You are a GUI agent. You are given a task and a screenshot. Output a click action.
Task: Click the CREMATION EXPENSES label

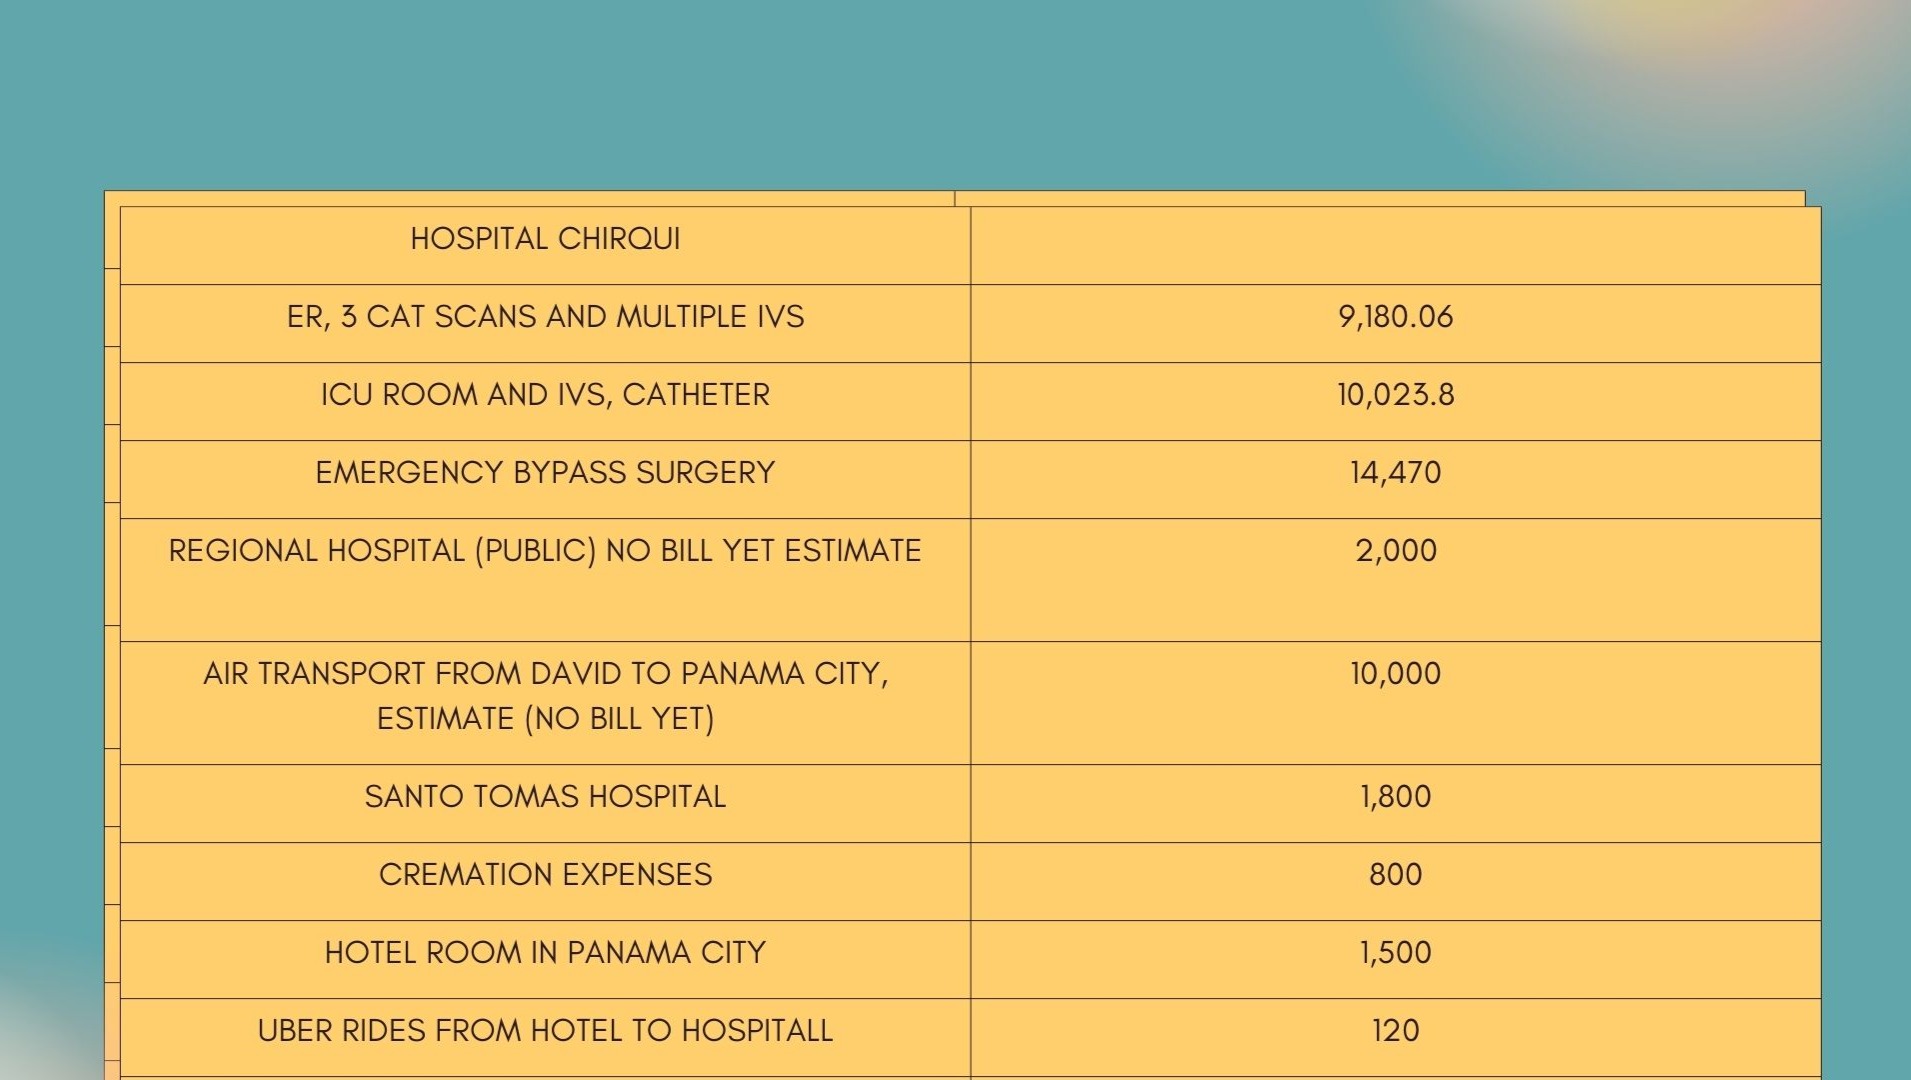point(545,875)
